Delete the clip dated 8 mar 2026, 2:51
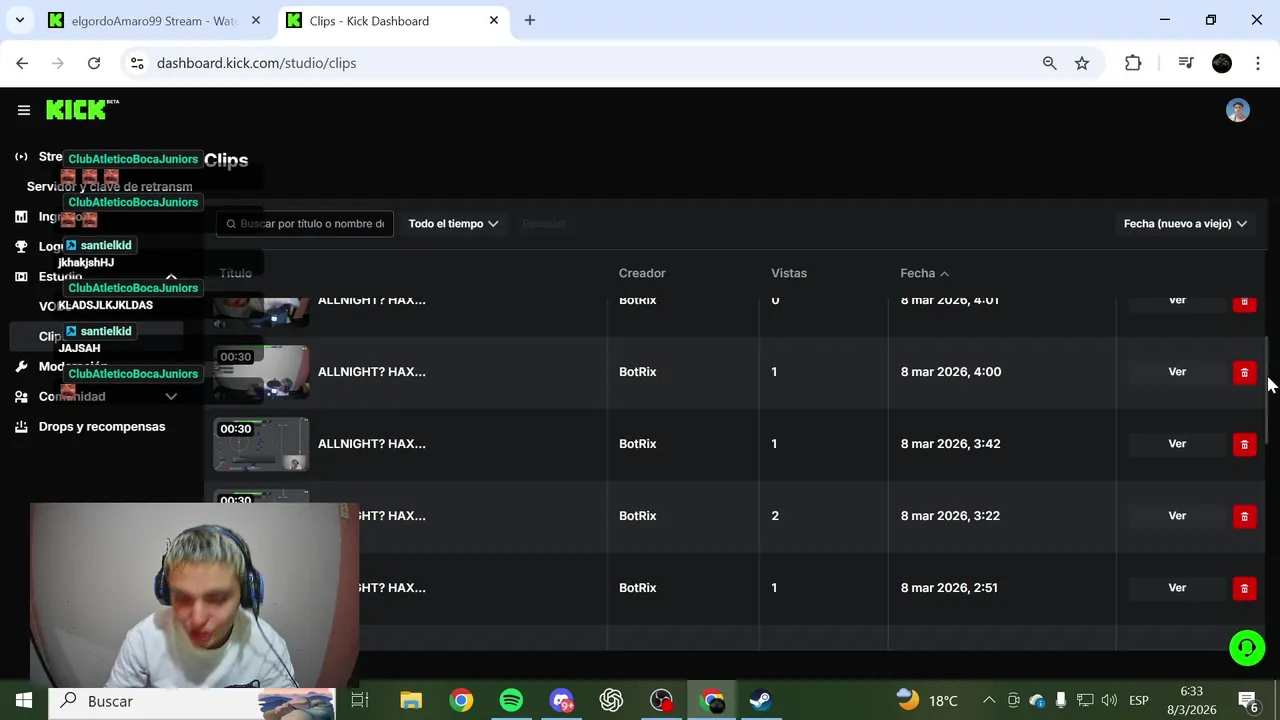This screenshot has width=1280, height=720. coord(1244,588)
